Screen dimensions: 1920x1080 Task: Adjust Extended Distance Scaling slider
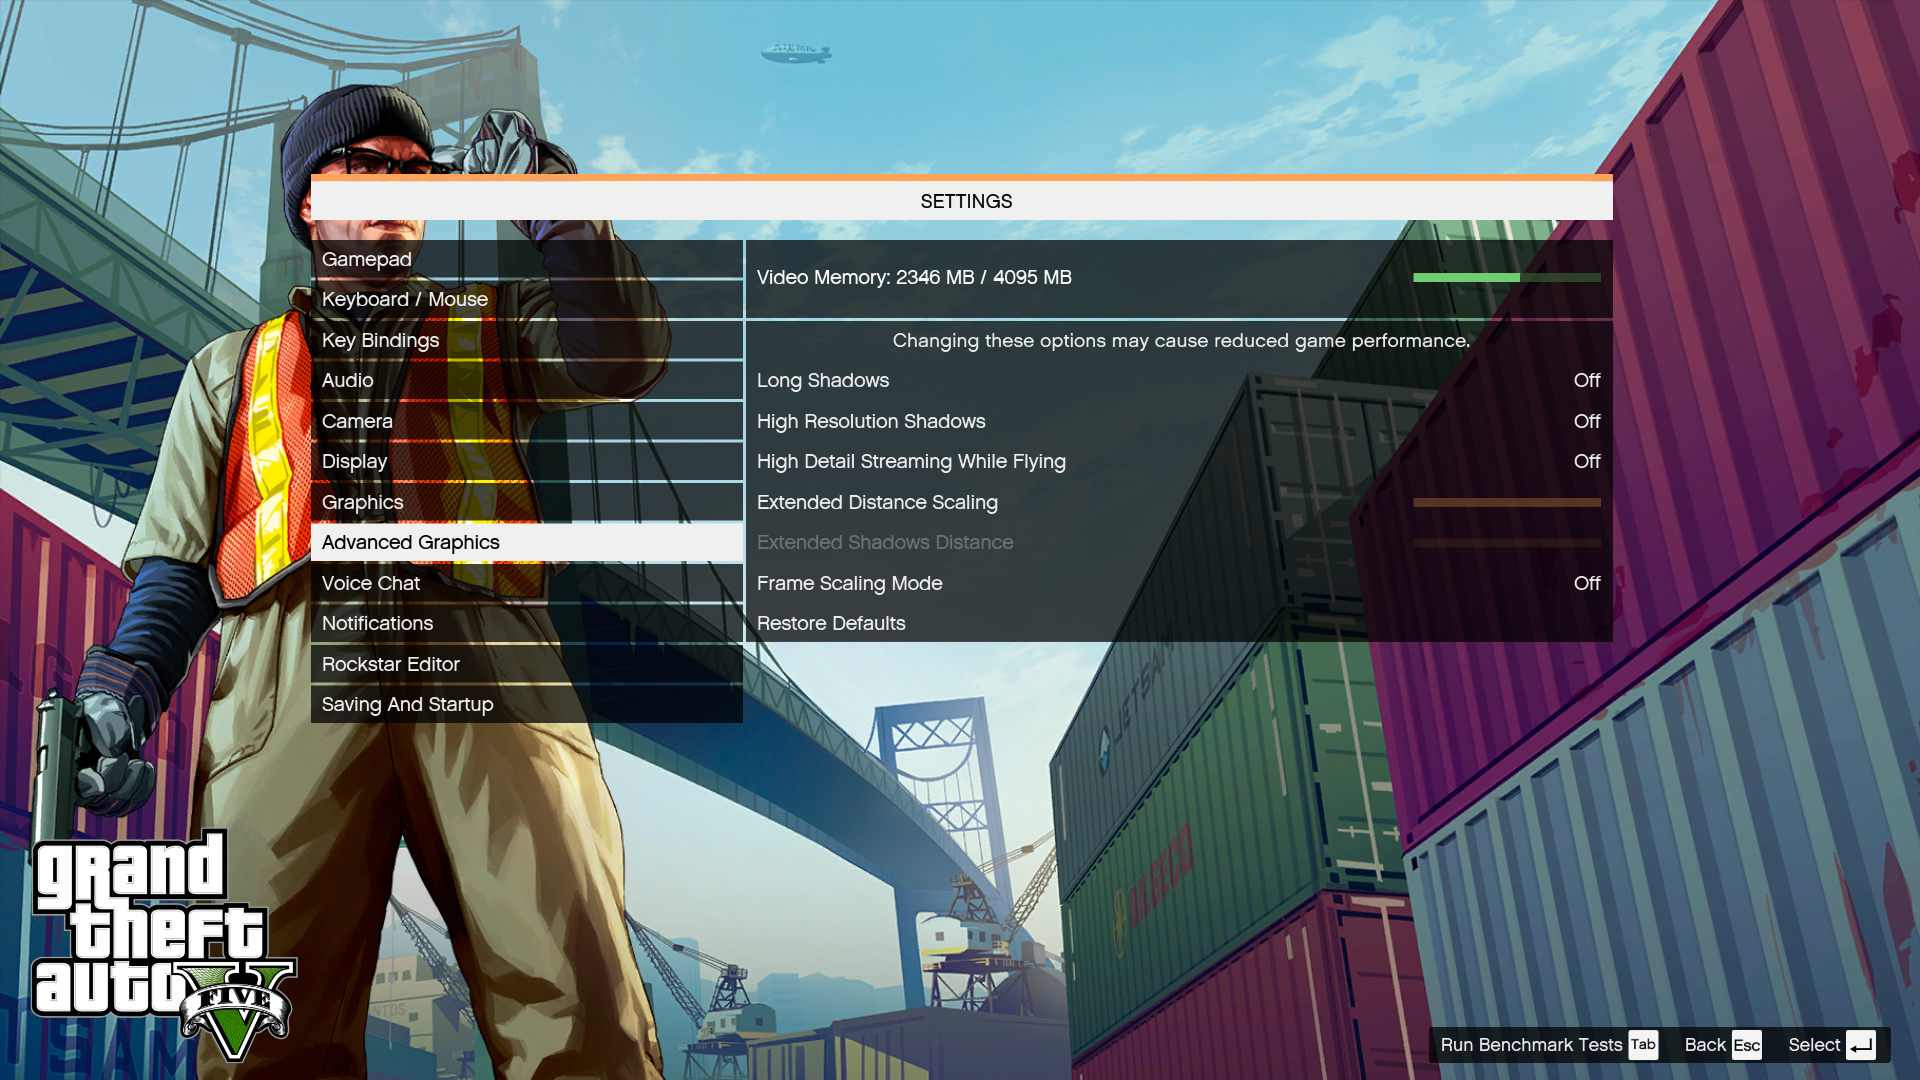coord(1506,503)
